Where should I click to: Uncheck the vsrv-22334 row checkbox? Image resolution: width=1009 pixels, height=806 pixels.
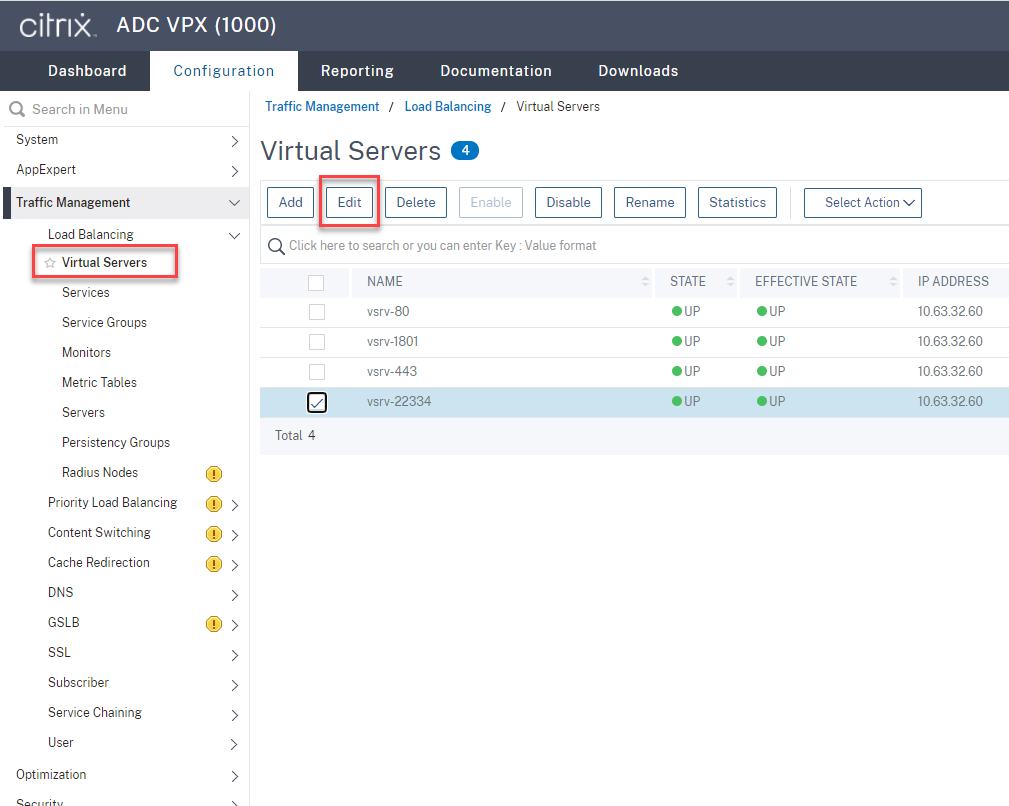point(316,402)
